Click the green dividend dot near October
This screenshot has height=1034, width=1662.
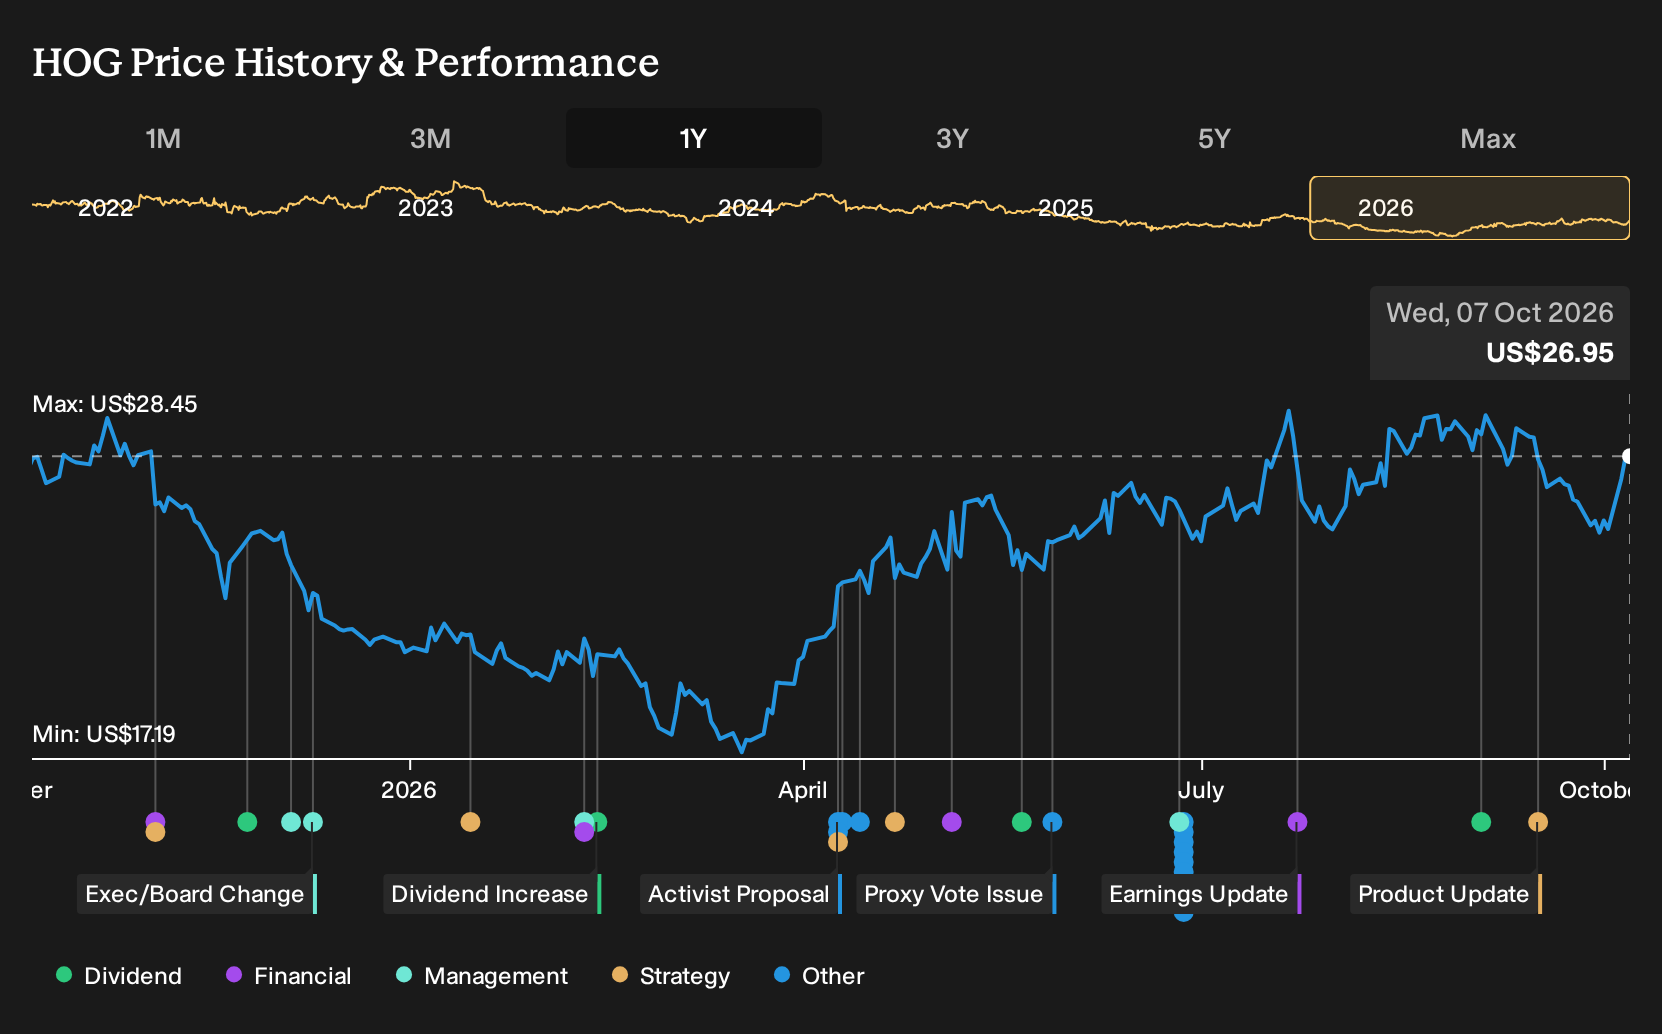(x=1481, y=822)
